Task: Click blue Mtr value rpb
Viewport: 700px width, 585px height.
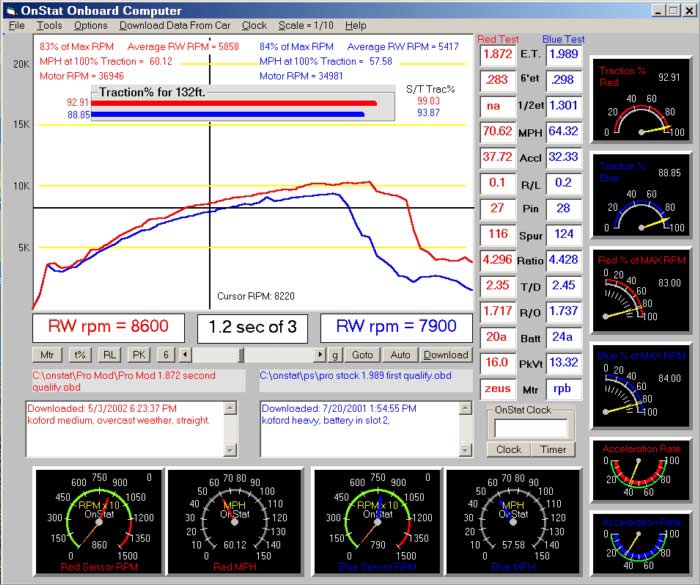Action: click(x=564, y=389)
